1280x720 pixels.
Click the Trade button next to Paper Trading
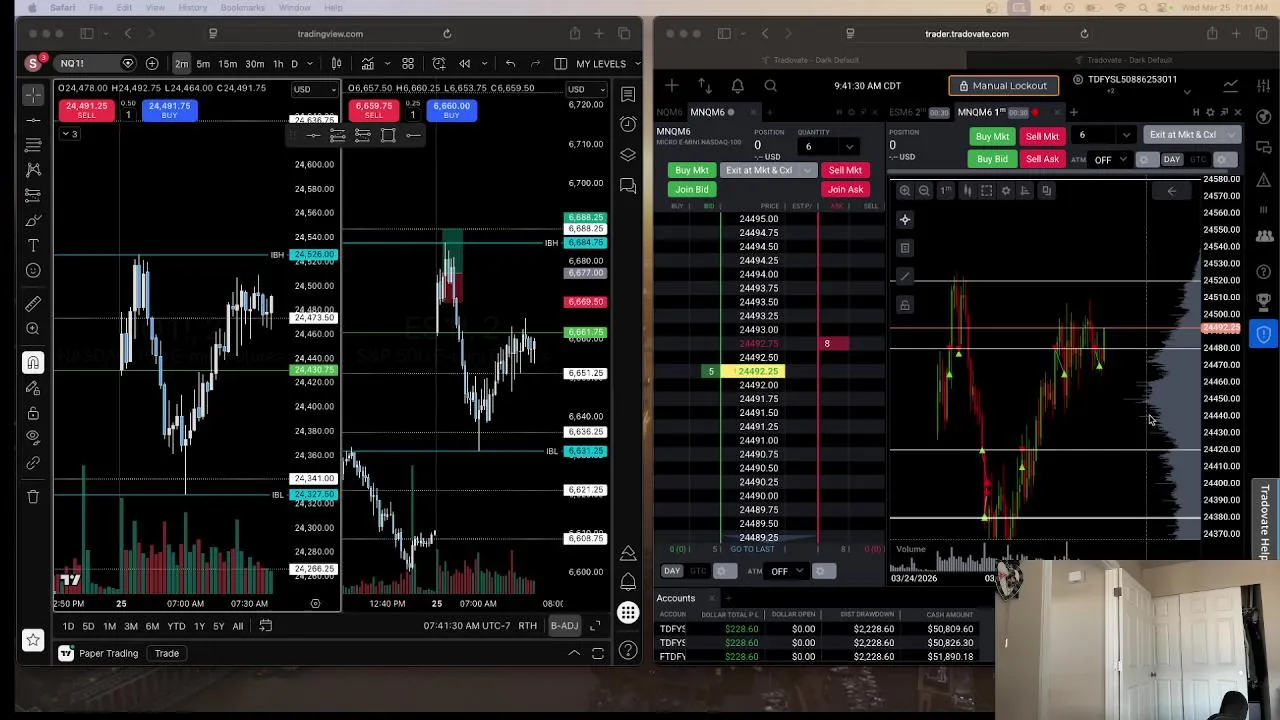point(167,654)
